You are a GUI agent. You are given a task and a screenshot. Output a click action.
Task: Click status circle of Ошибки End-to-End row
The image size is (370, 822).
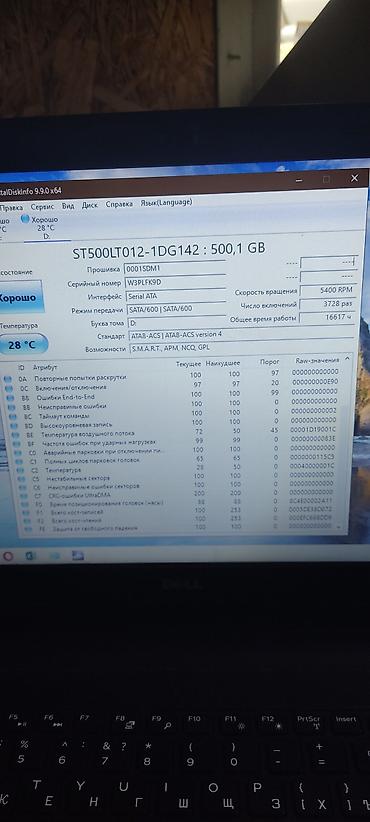pos(9,397)
